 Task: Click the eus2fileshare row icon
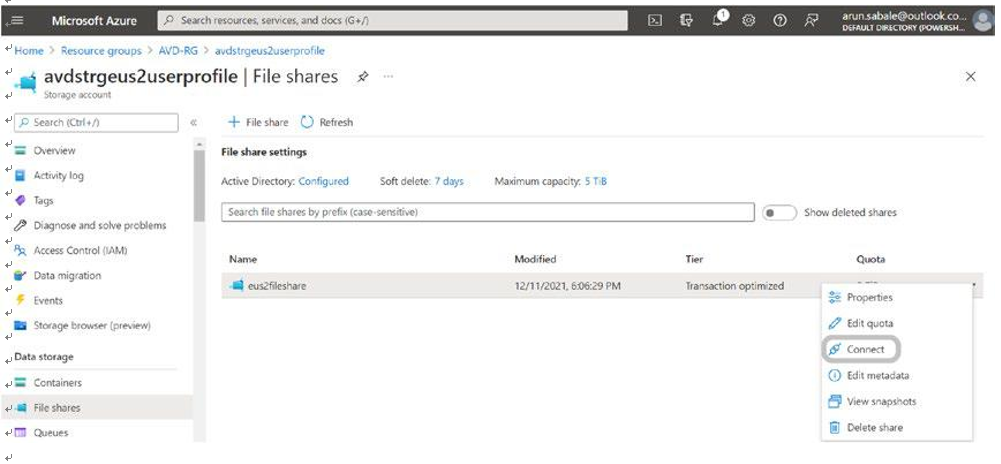click(237, 286)
